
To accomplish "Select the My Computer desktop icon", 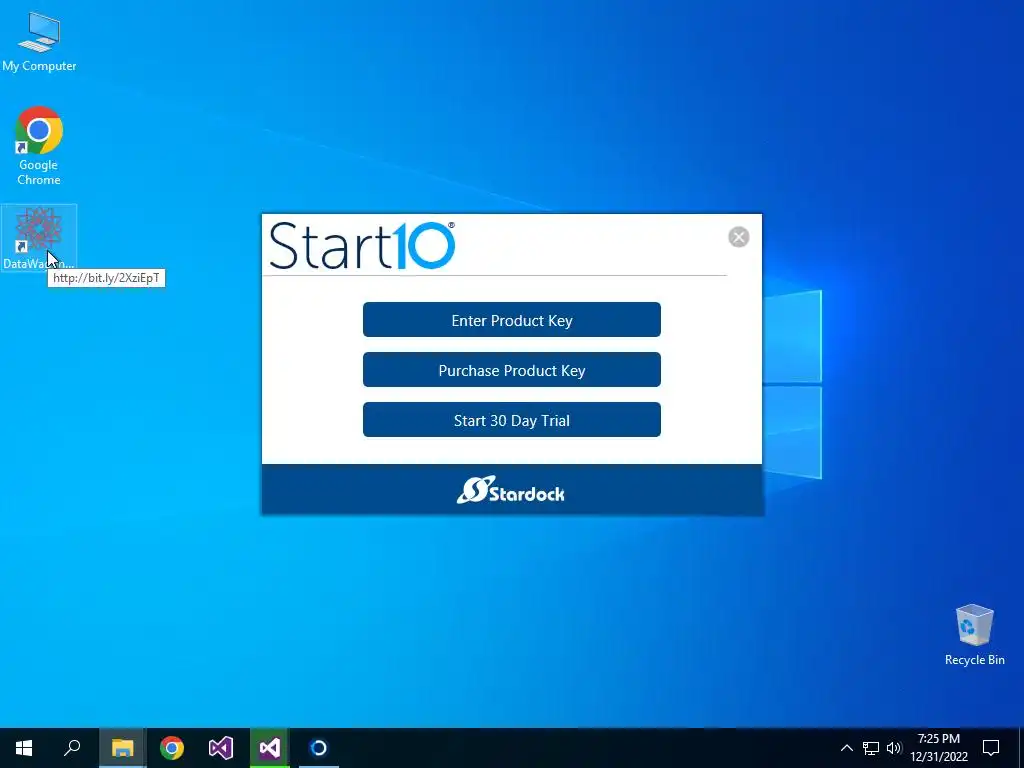I will point(39,42).
